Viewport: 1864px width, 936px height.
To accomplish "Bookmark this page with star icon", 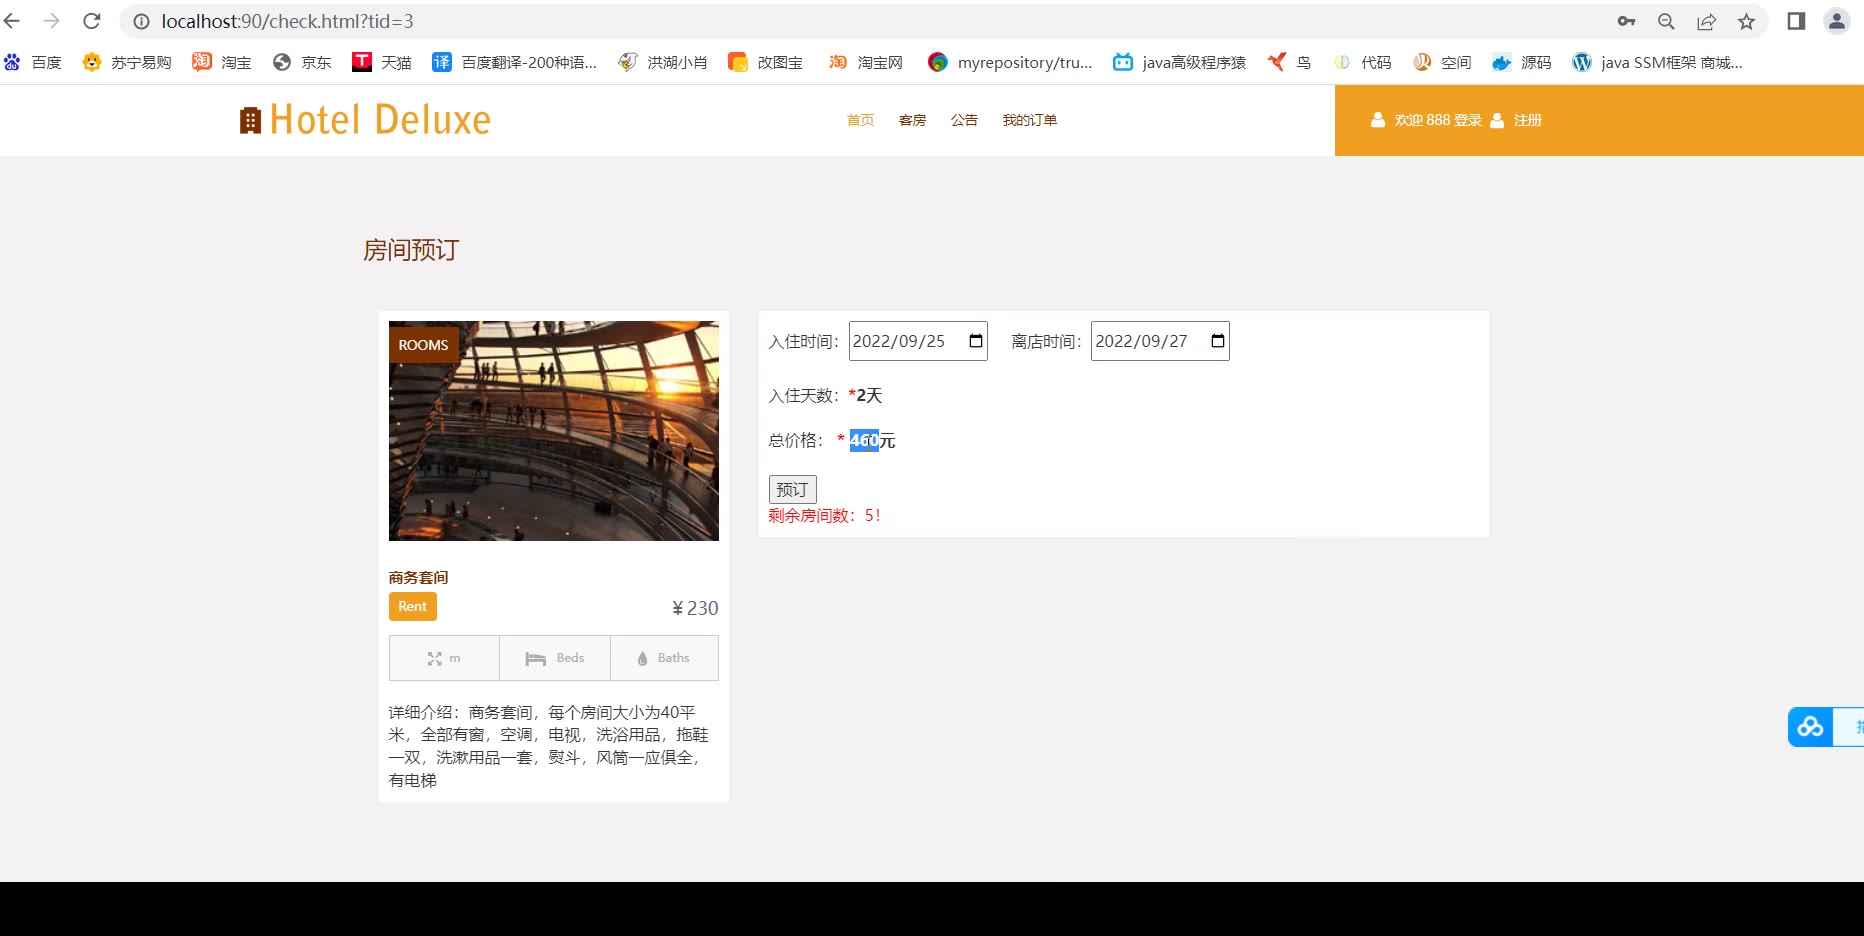I will (1746, 21).
